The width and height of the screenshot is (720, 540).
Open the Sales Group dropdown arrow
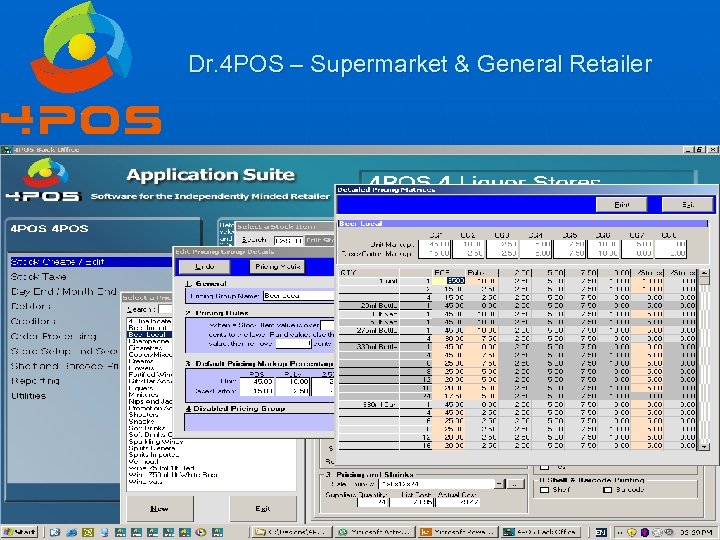501,484
